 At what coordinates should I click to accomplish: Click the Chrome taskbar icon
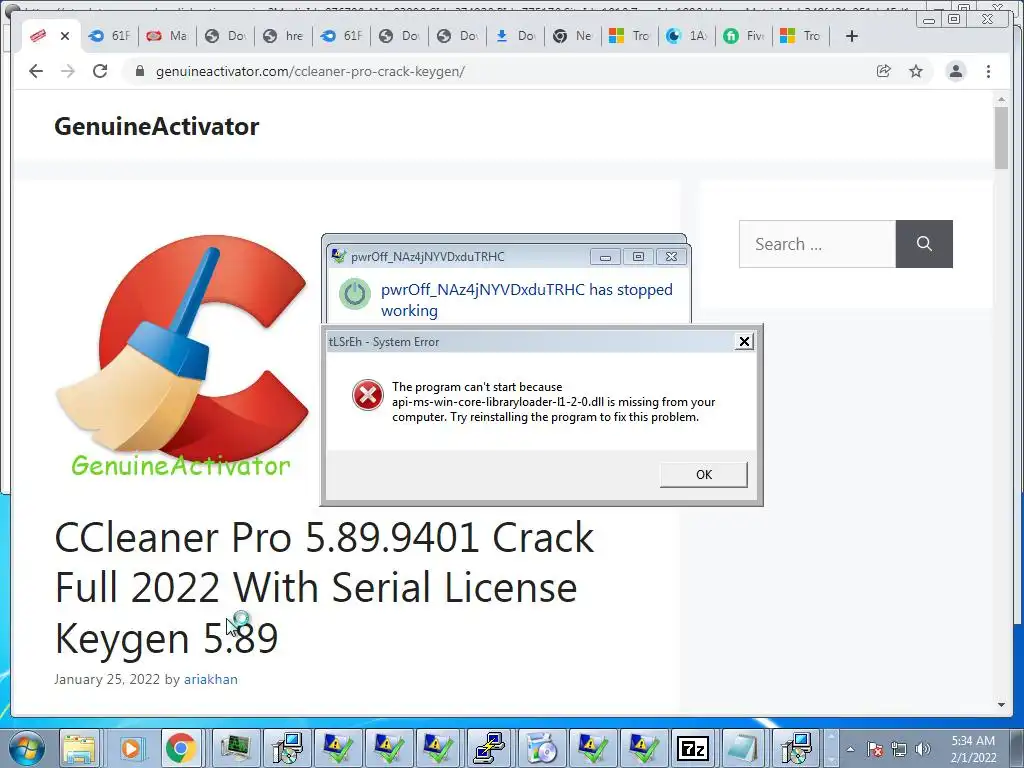181,748
